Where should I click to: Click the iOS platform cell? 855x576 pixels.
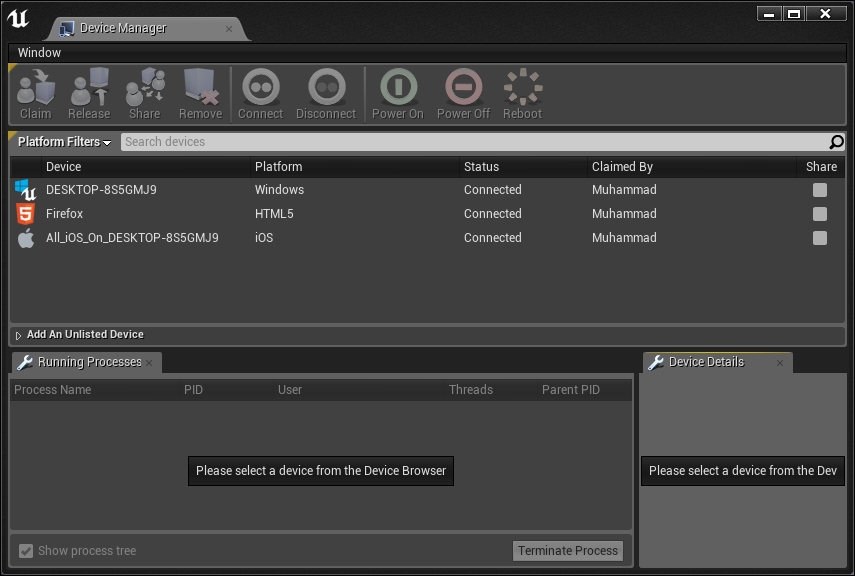point(264,238)
